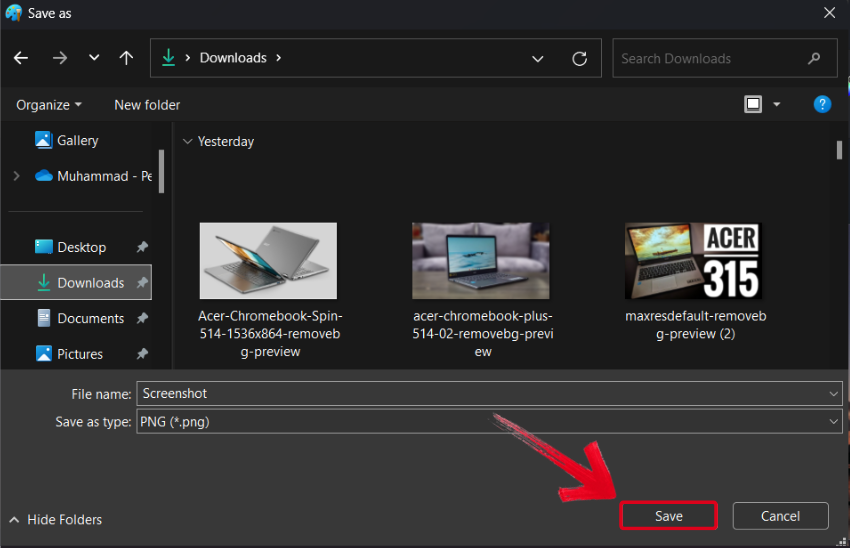Go forward with the right arrow
This screenshot has height=548, width=850.
[60, 58]
